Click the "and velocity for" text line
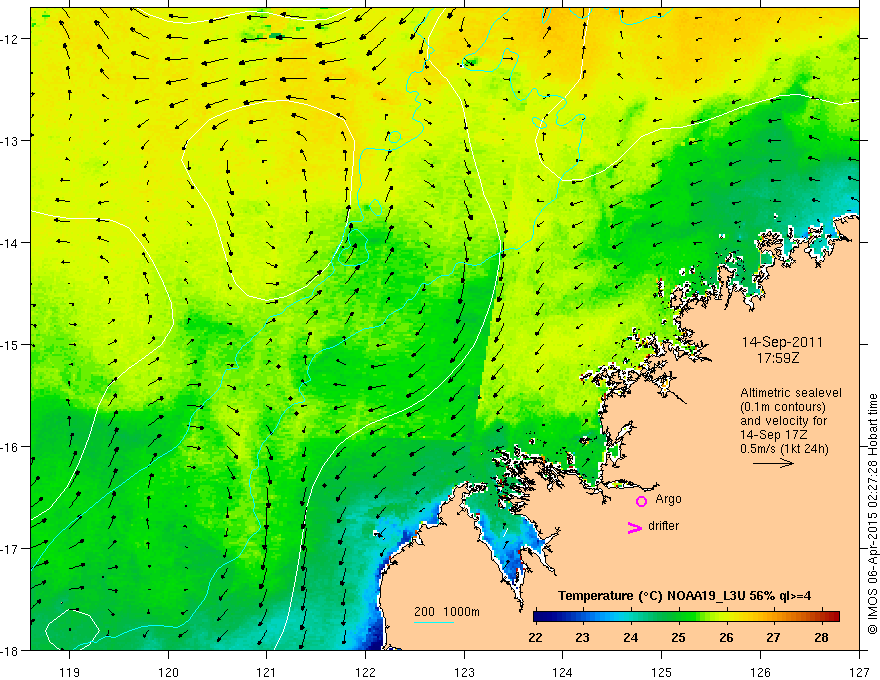The image size is (880, 680). click(x=783, y=421)
